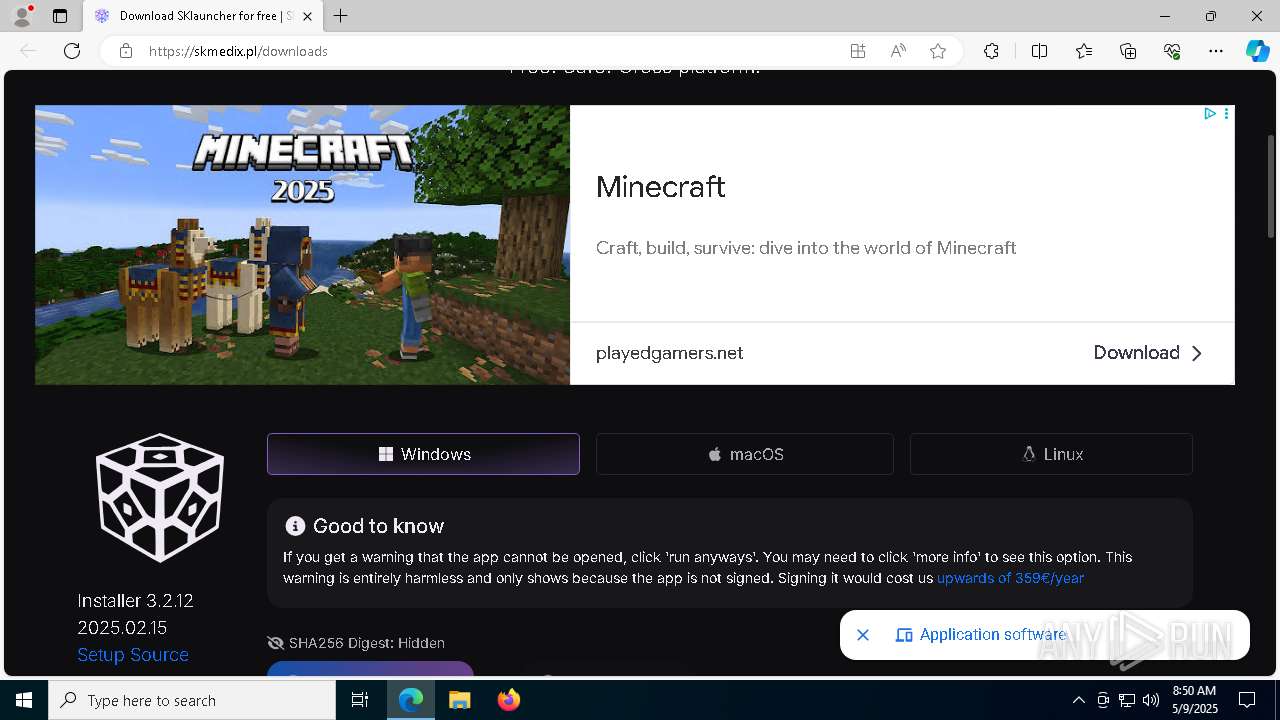1280x720 pixels.
Task: Open a new browser tab
Action: (341, 16)
